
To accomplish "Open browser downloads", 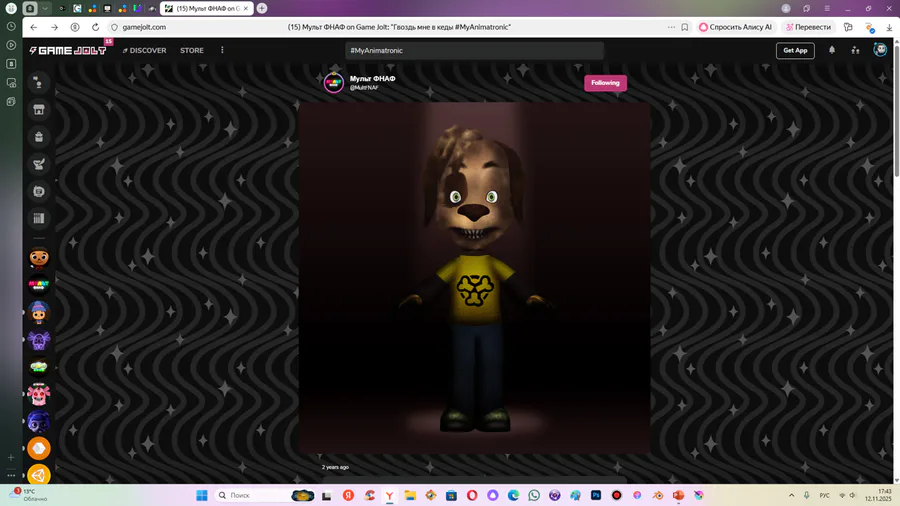I will coord(889,27).
